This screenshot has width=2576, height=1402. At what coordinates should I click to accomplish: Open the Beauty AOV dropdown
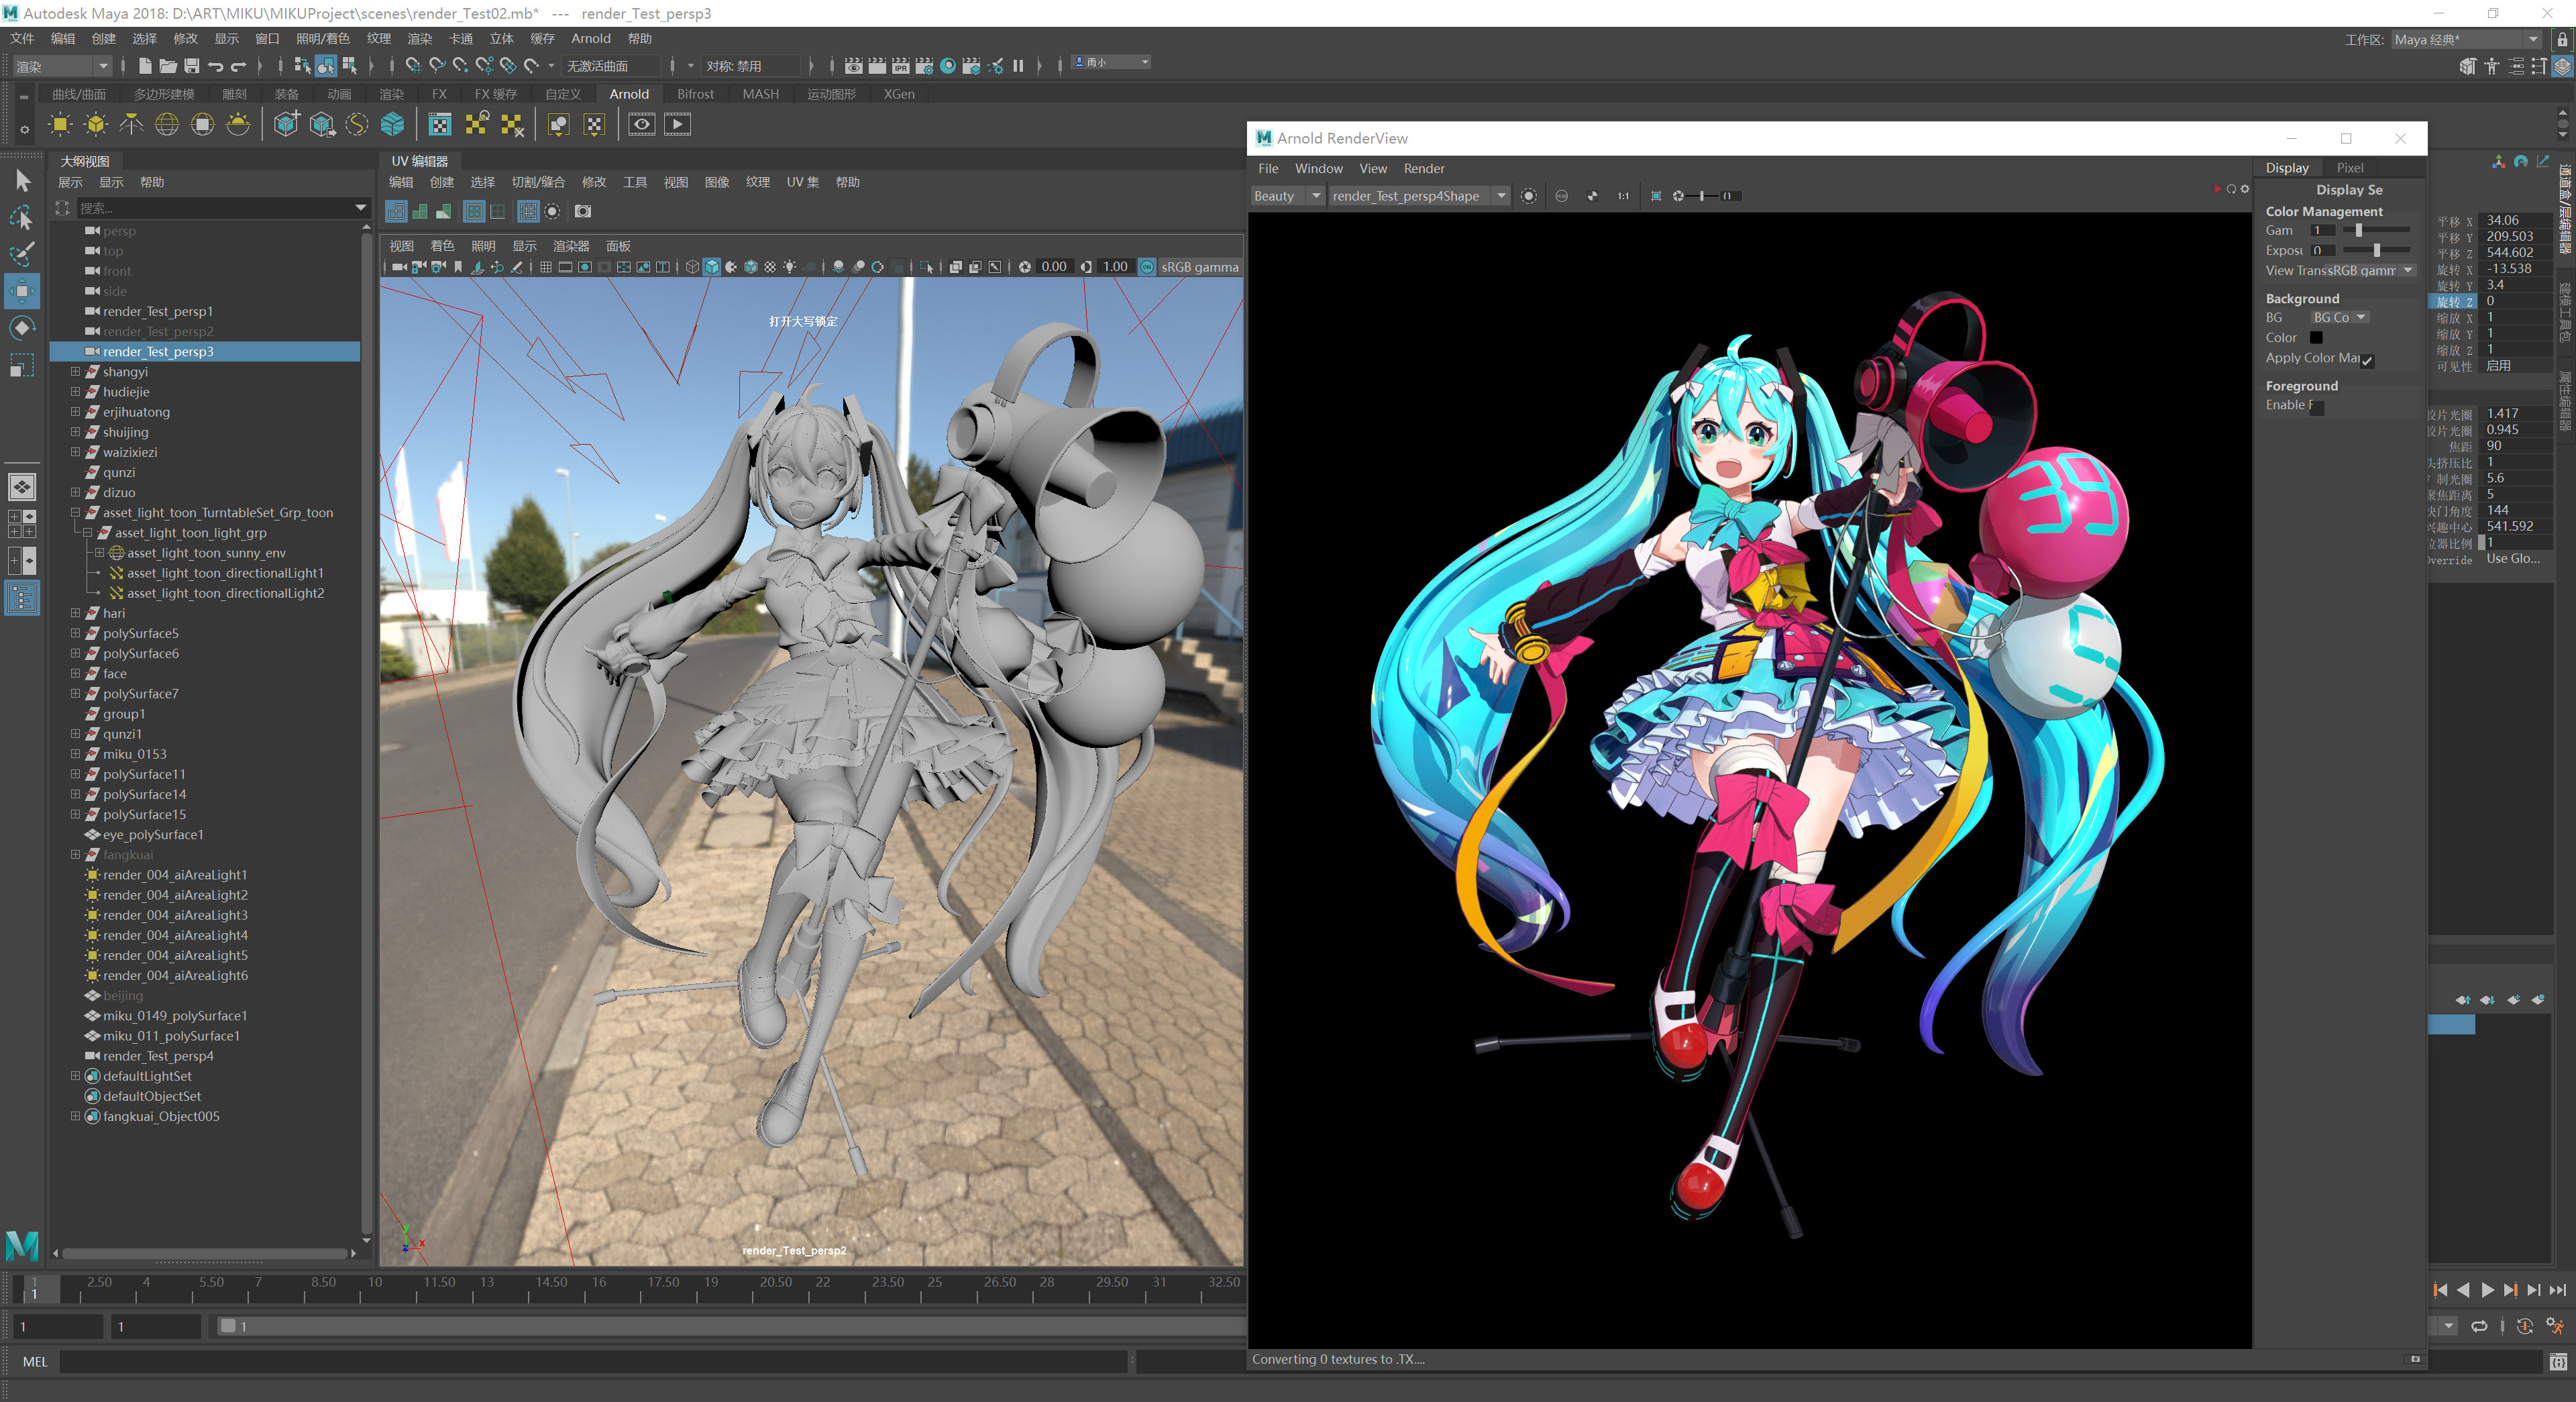tap(1288, 196)
